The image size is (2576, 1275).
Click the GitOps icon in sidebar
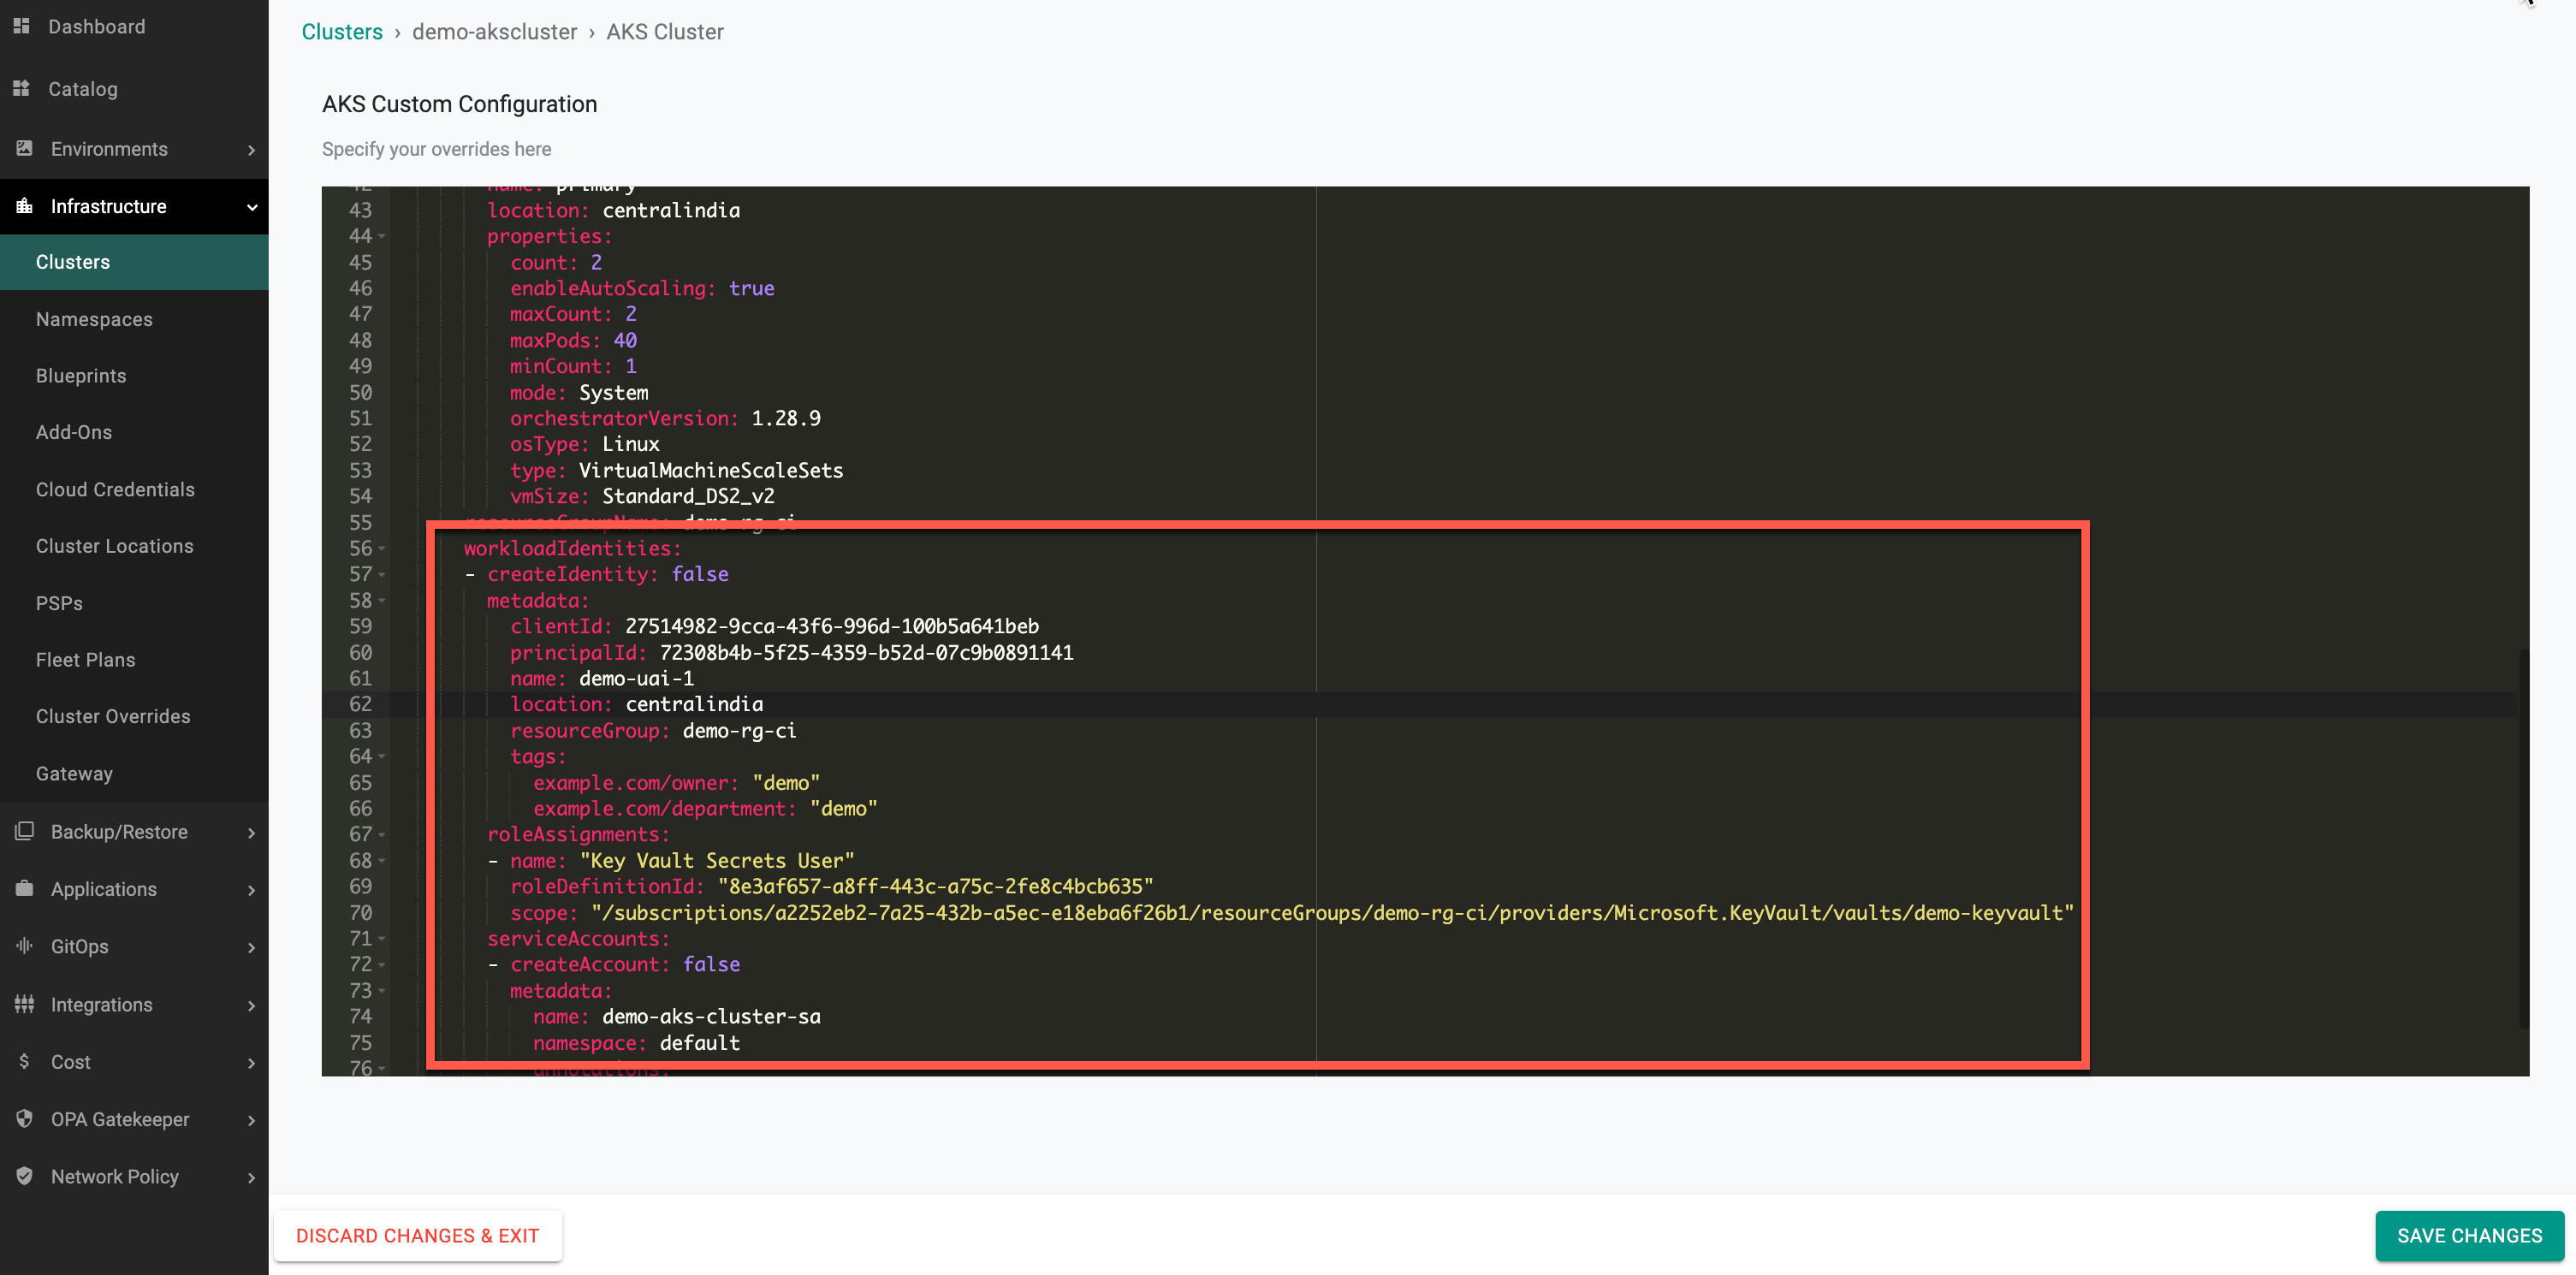pos(25,945)
